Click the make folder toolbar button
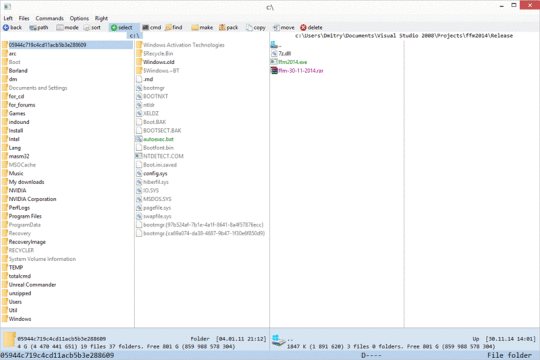540x360 pixels. (x=202, y=28)
